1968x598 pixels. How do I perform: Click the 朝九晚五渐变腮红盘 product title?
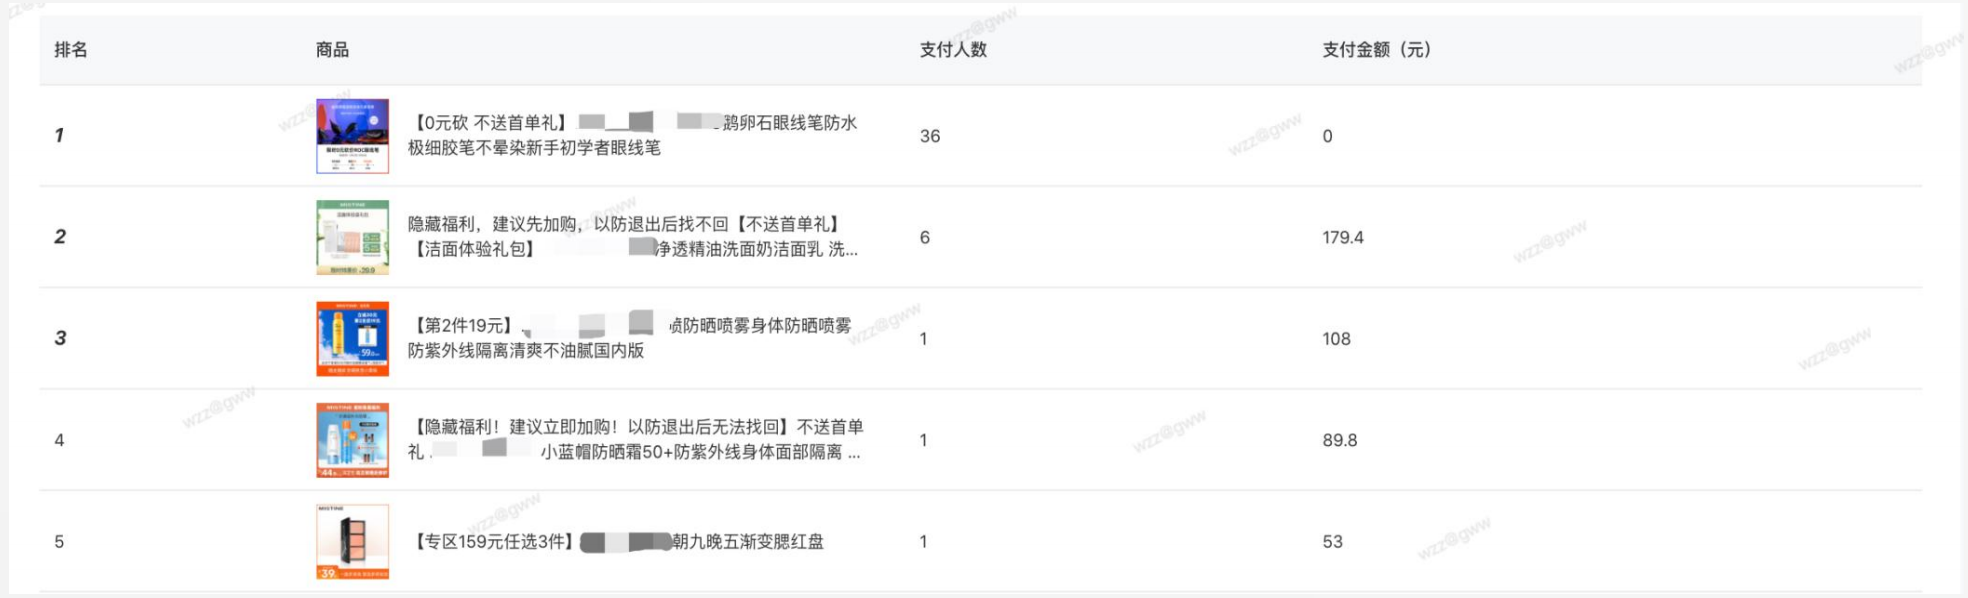click(619, 541)
